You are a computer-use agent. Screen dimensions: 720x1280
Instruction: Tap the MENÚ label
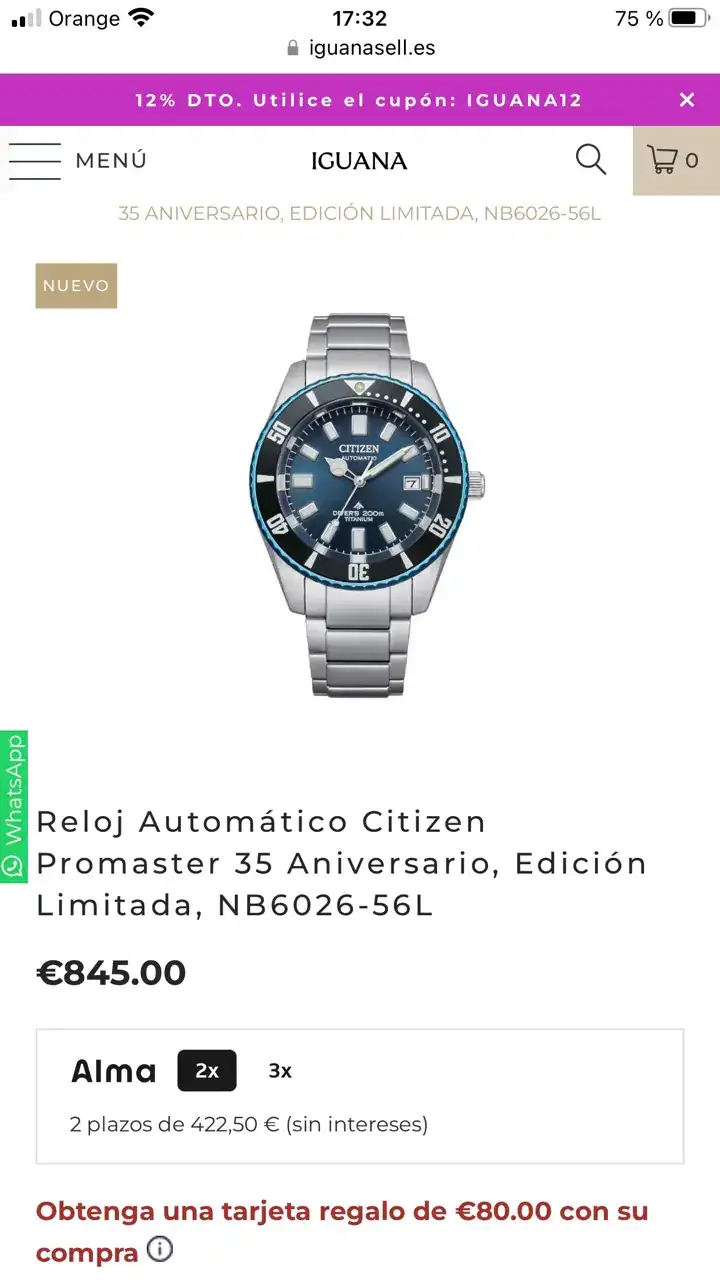[111, 160]
